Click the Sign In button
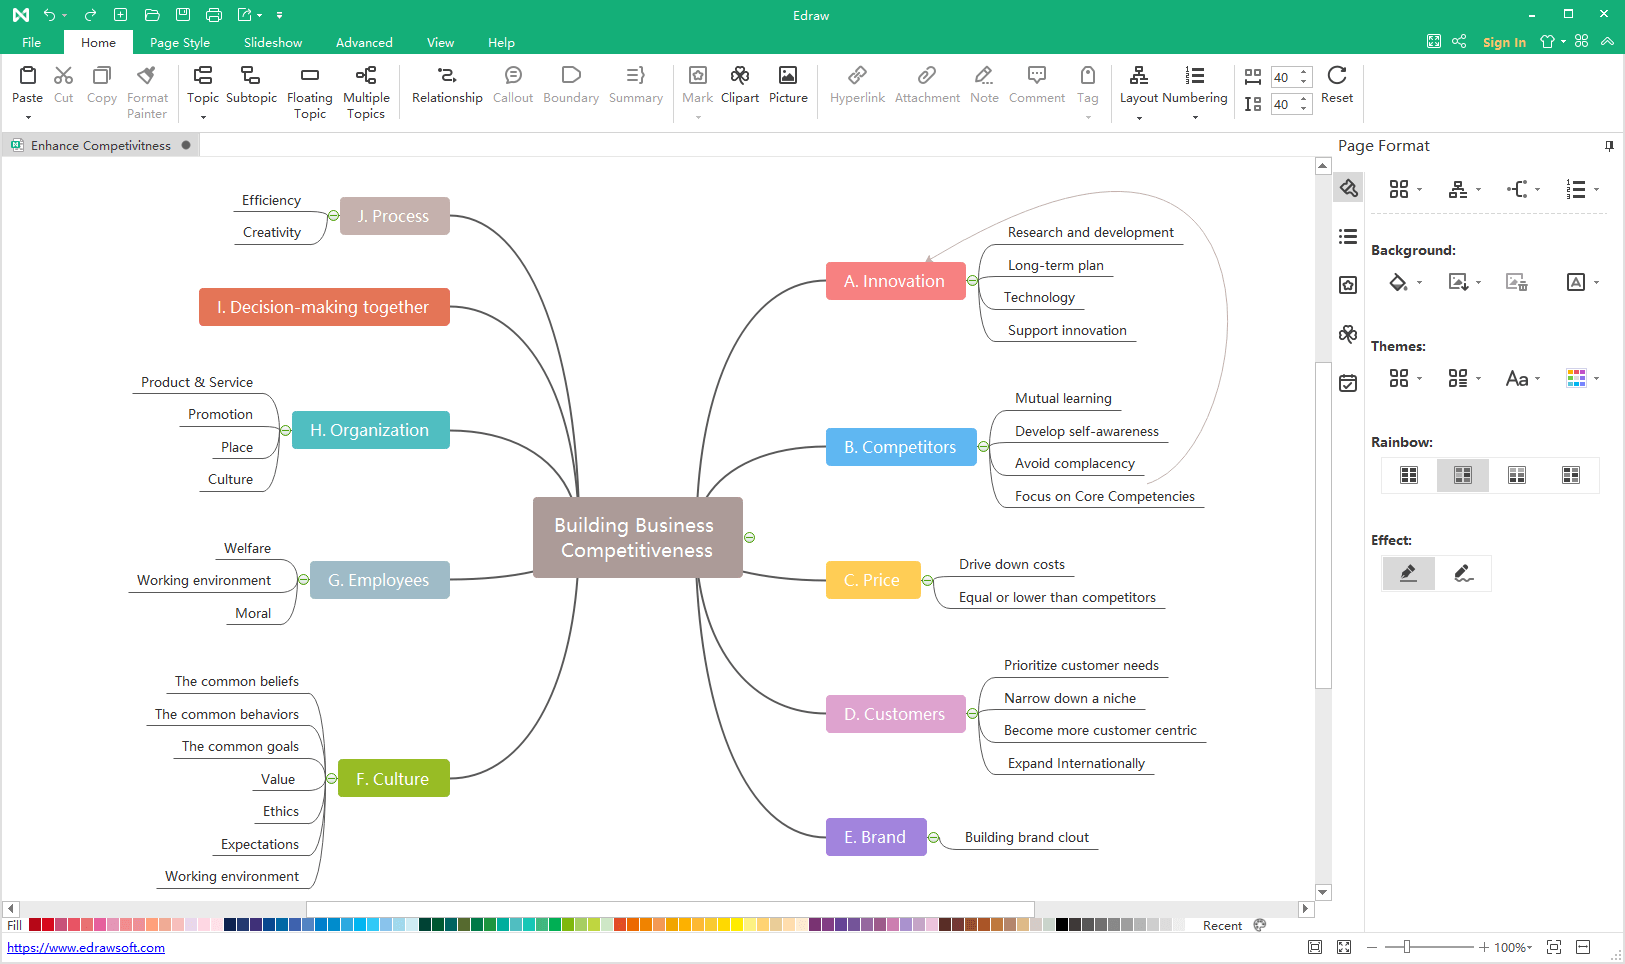The width and height of the screenshot is (1625, 964). (x=1503, y=42)
